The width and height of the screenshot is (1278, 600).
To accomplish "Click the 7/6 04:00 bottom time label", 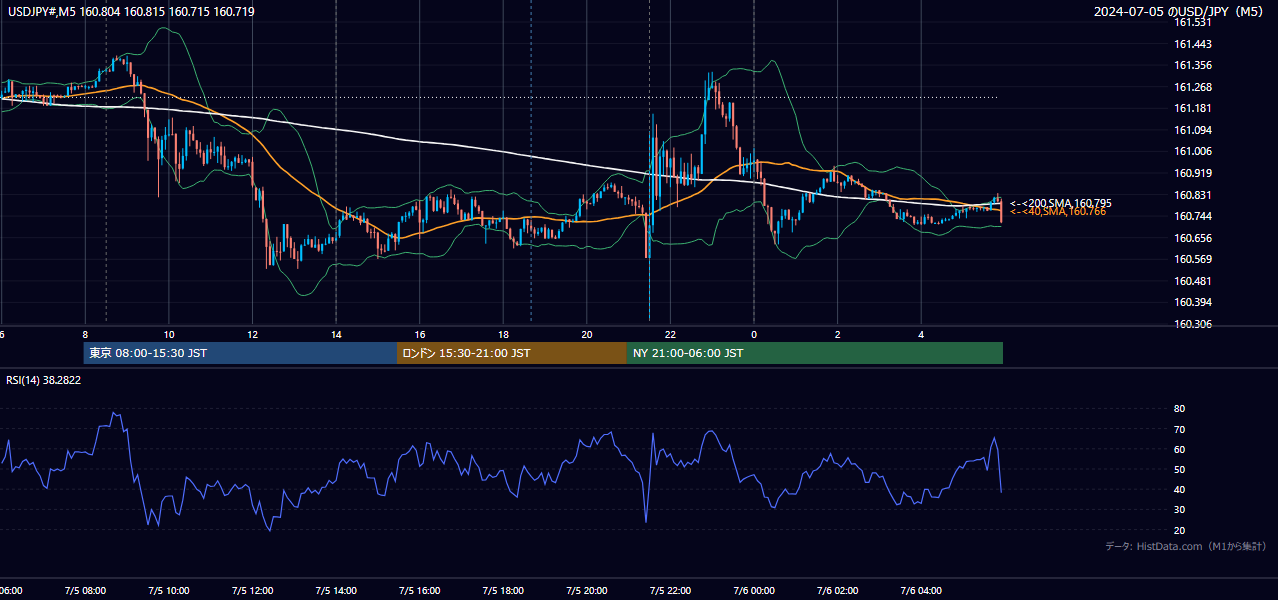I will click(922, 591).
